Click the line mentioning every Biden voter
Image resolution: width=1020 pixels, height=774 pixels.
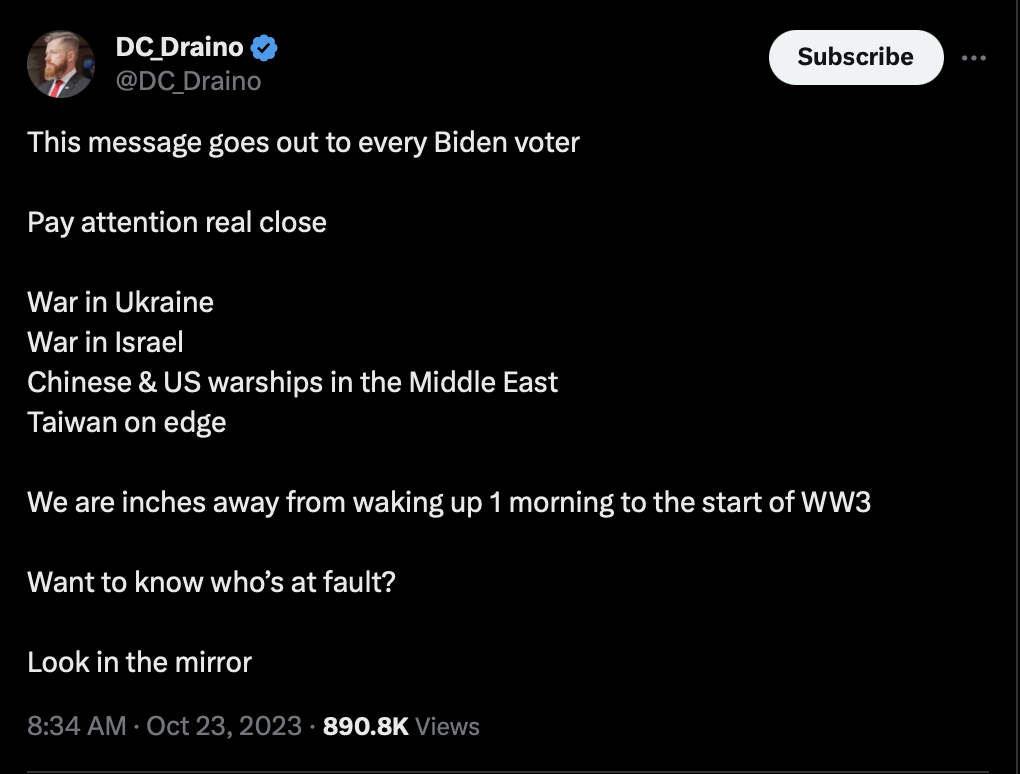pyautogui.click(x=303, y=142)
